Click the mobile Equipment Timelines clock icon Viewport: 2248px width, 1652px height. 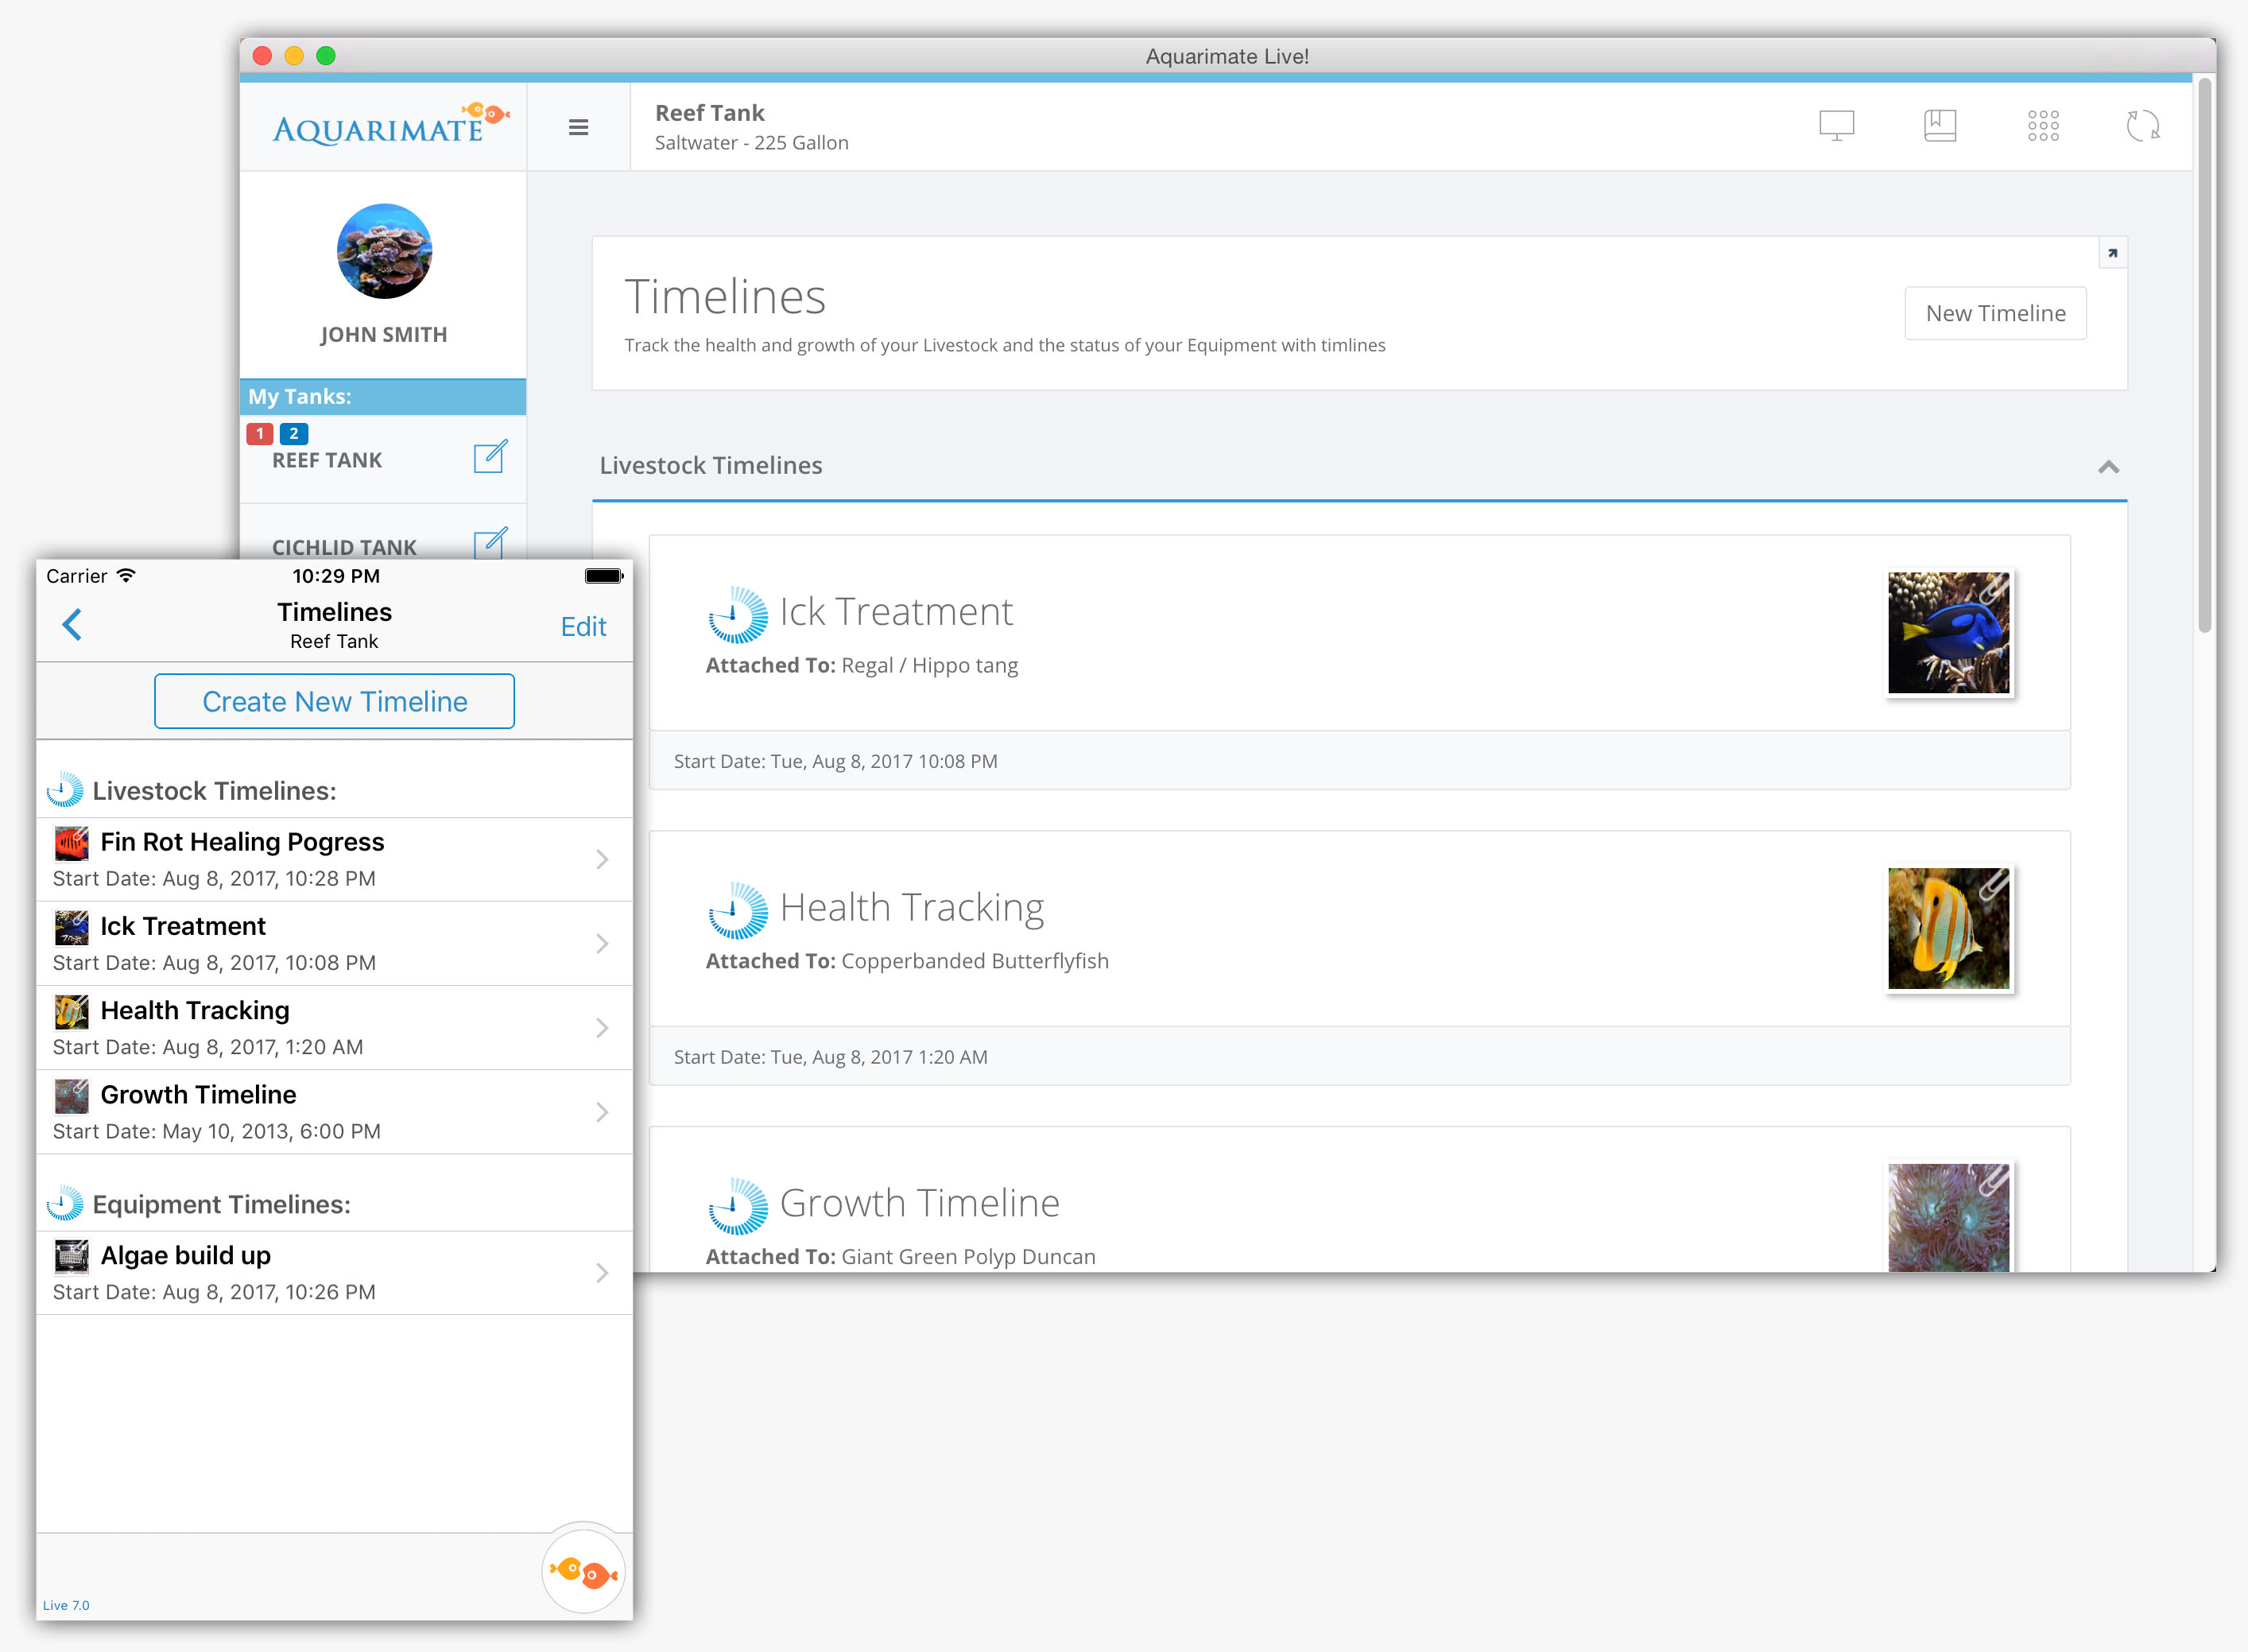click(x=65, y=1203)
